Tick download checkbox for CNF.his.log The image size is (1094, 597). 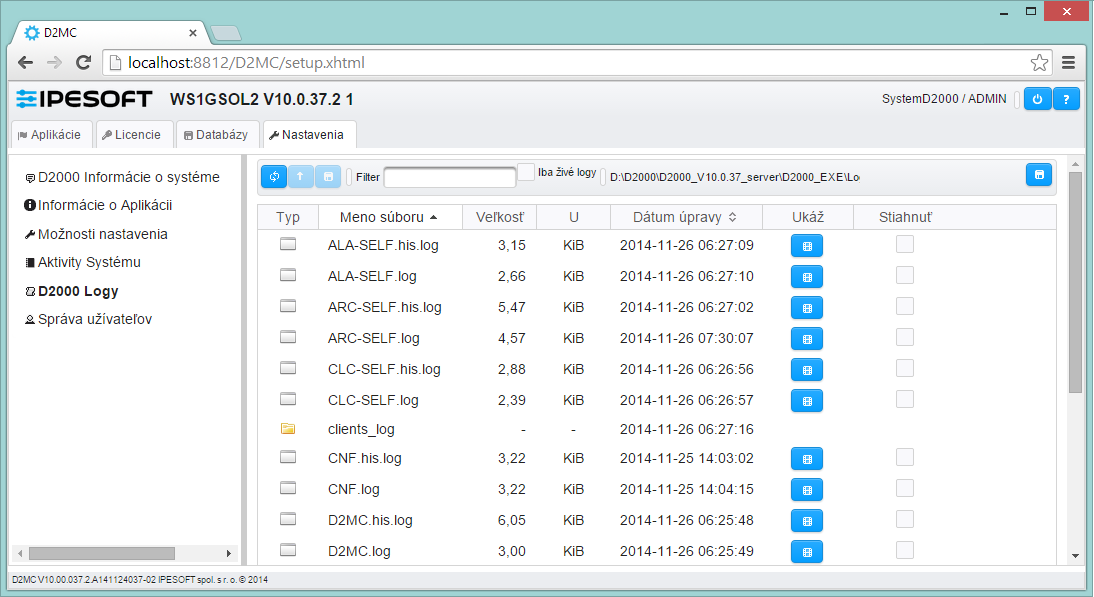pos(904,457)
